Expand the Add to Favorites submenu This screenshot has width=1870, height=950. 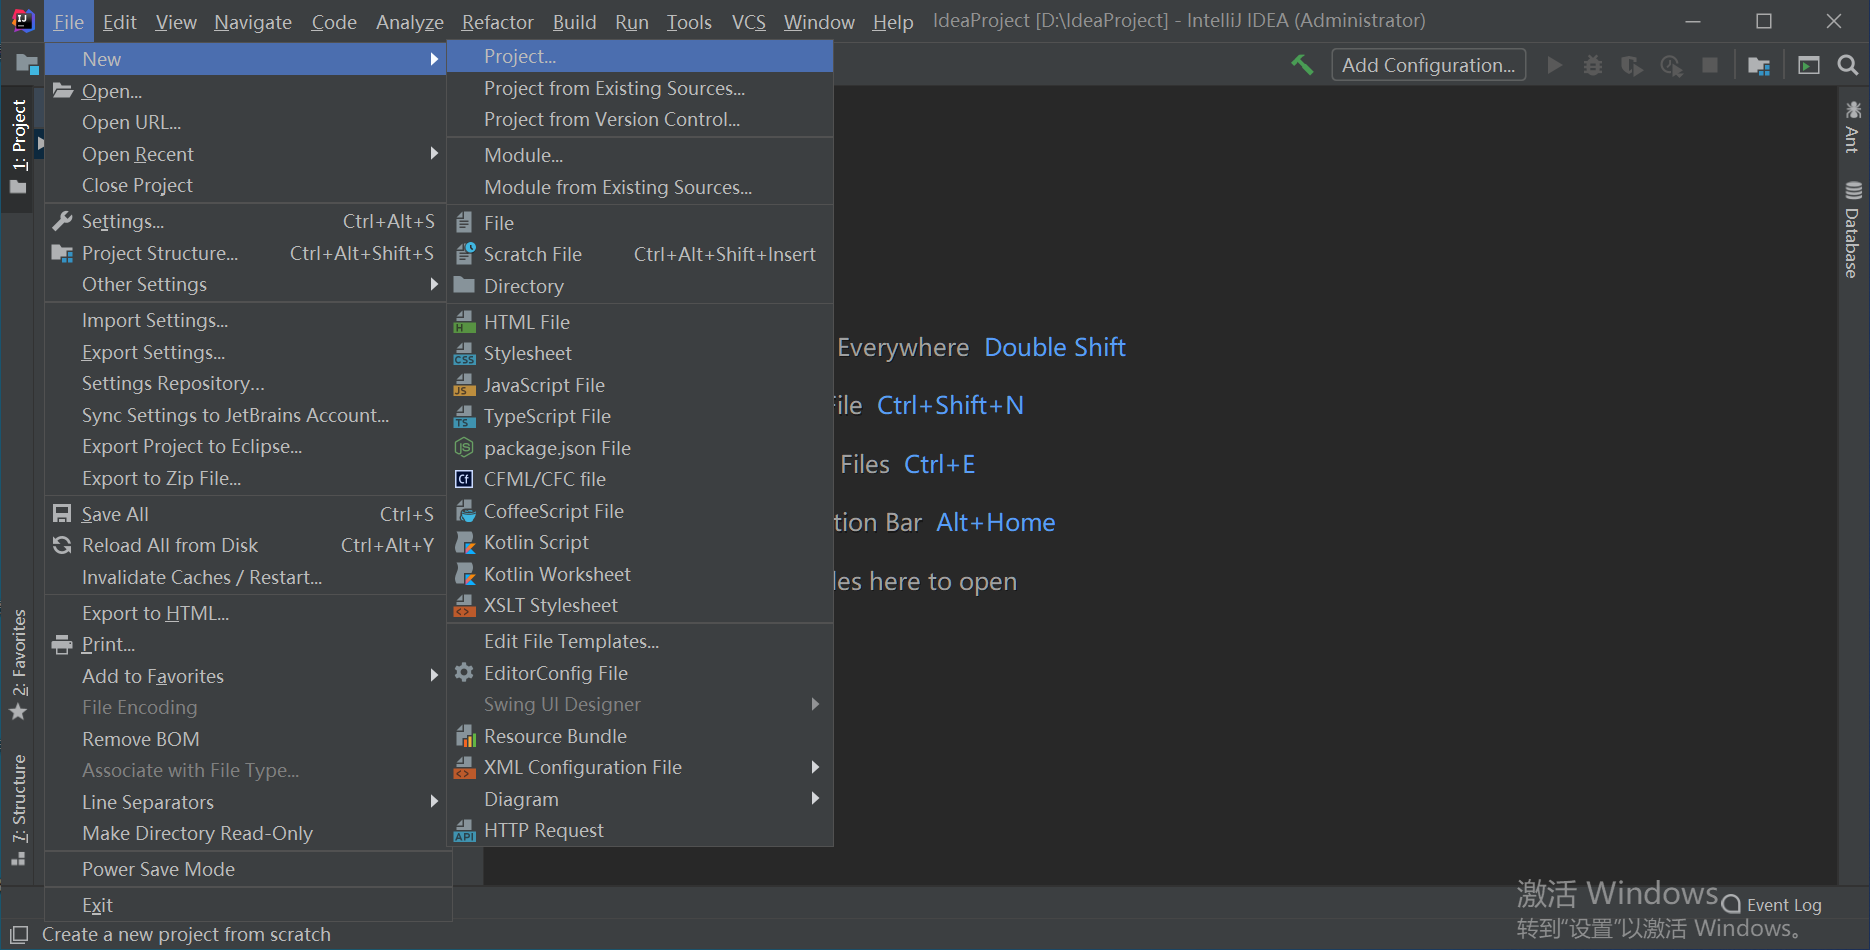click(x=434, y=676)
